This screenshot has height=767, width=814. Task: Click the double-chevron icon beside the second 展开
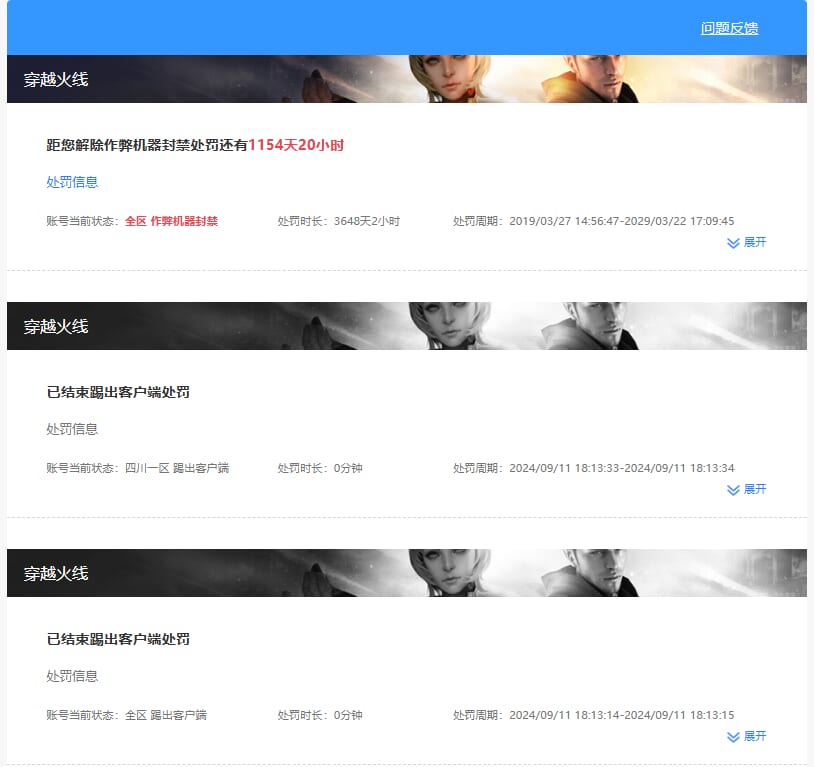[x=733, y=489]
